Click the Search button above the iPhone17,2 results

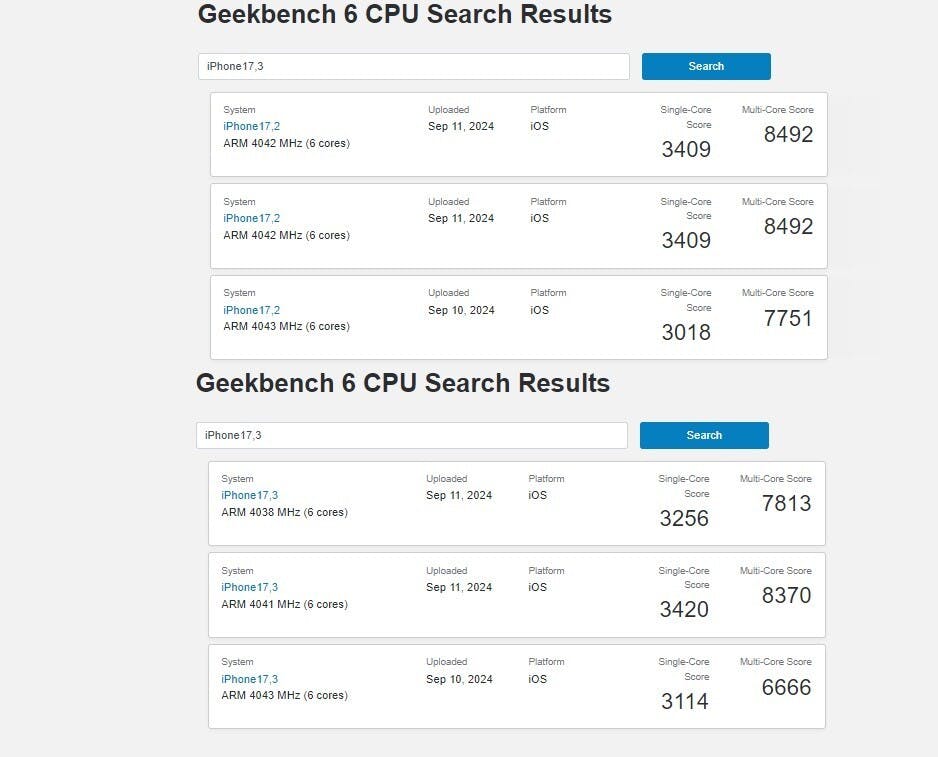[x=706, y=66]
